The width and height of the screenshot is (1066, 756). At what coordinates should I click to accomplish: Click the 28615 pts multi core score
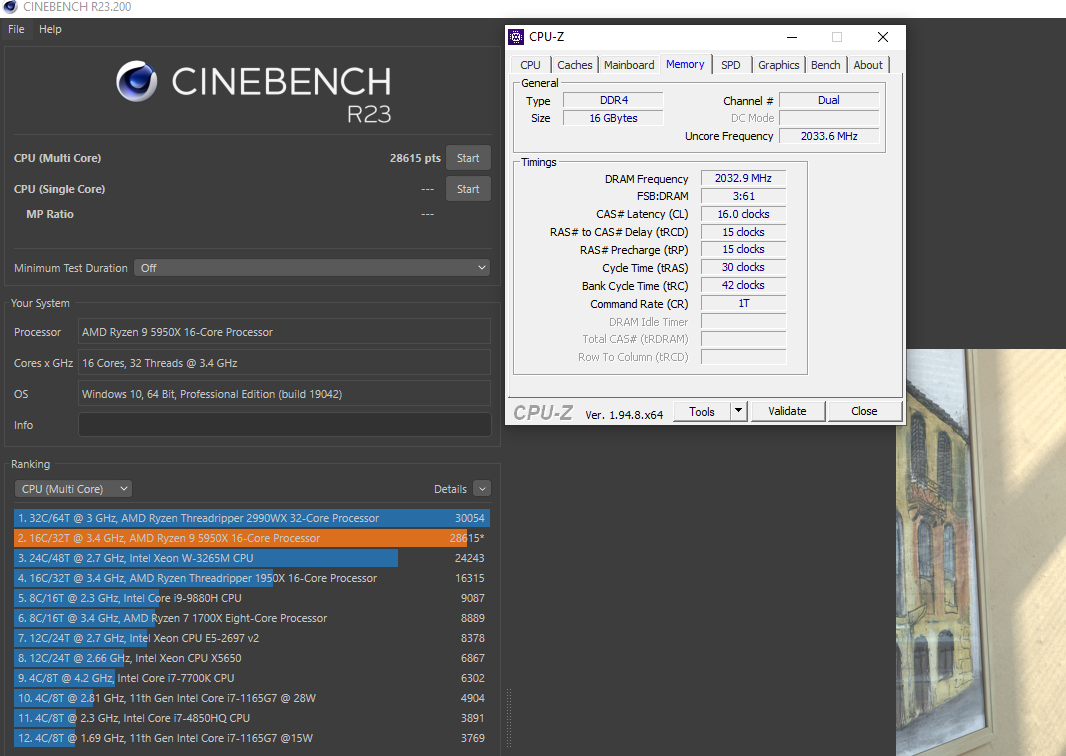tap(415, 158)
